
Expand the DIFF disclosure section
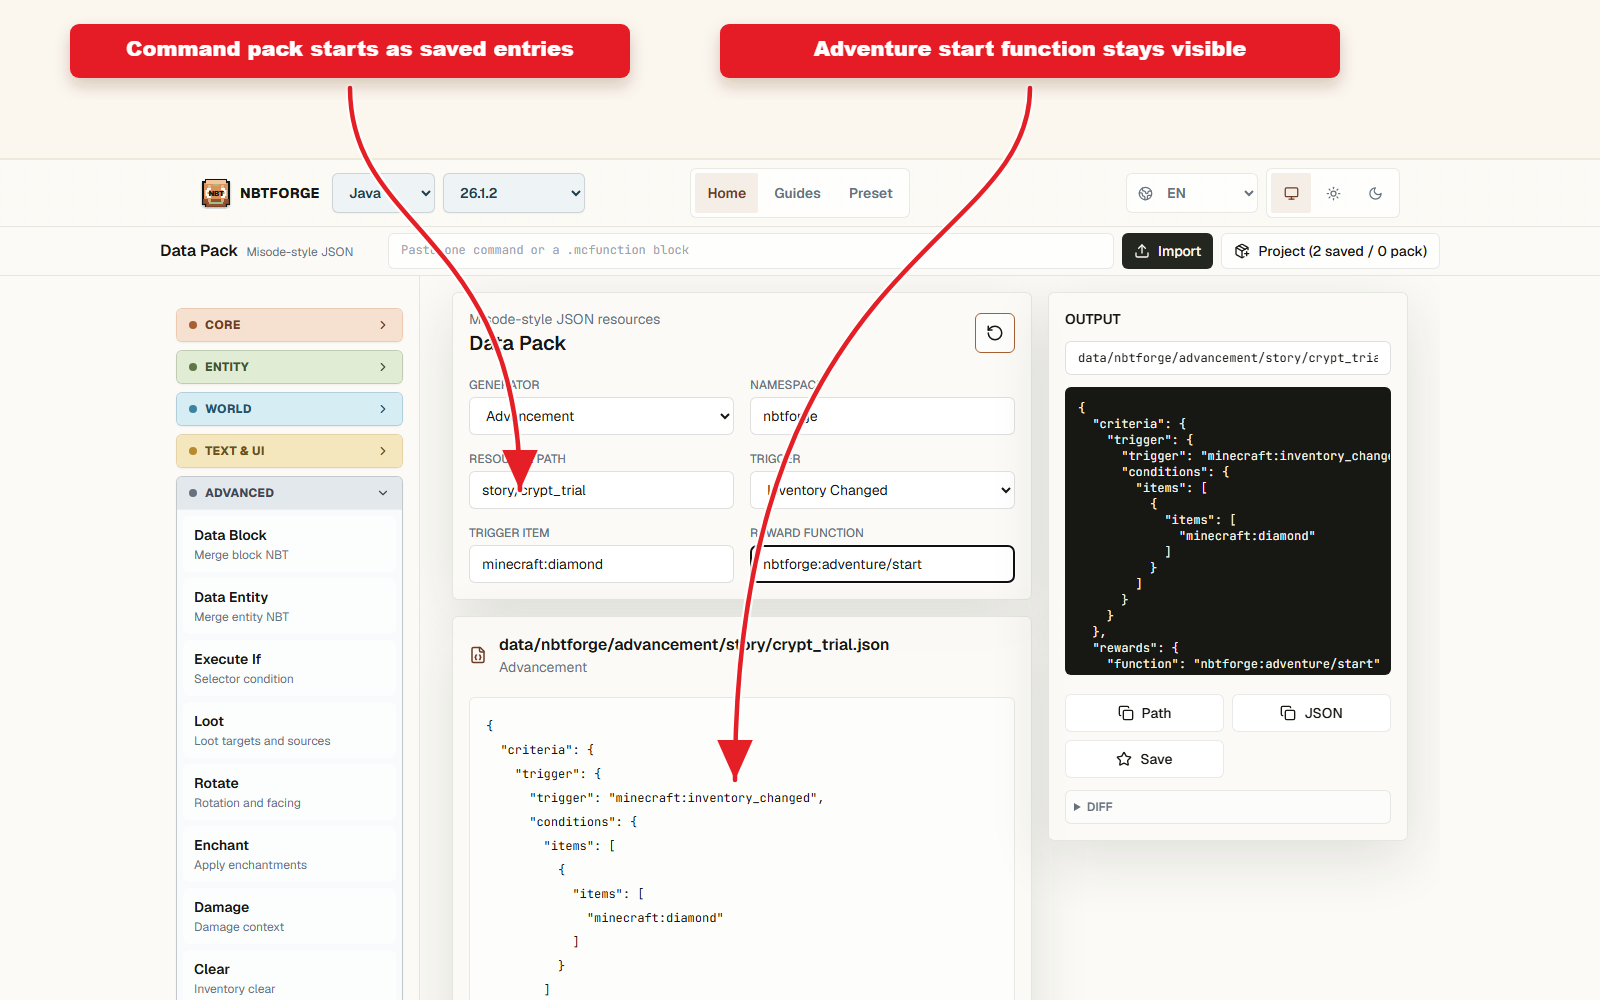1228,807
